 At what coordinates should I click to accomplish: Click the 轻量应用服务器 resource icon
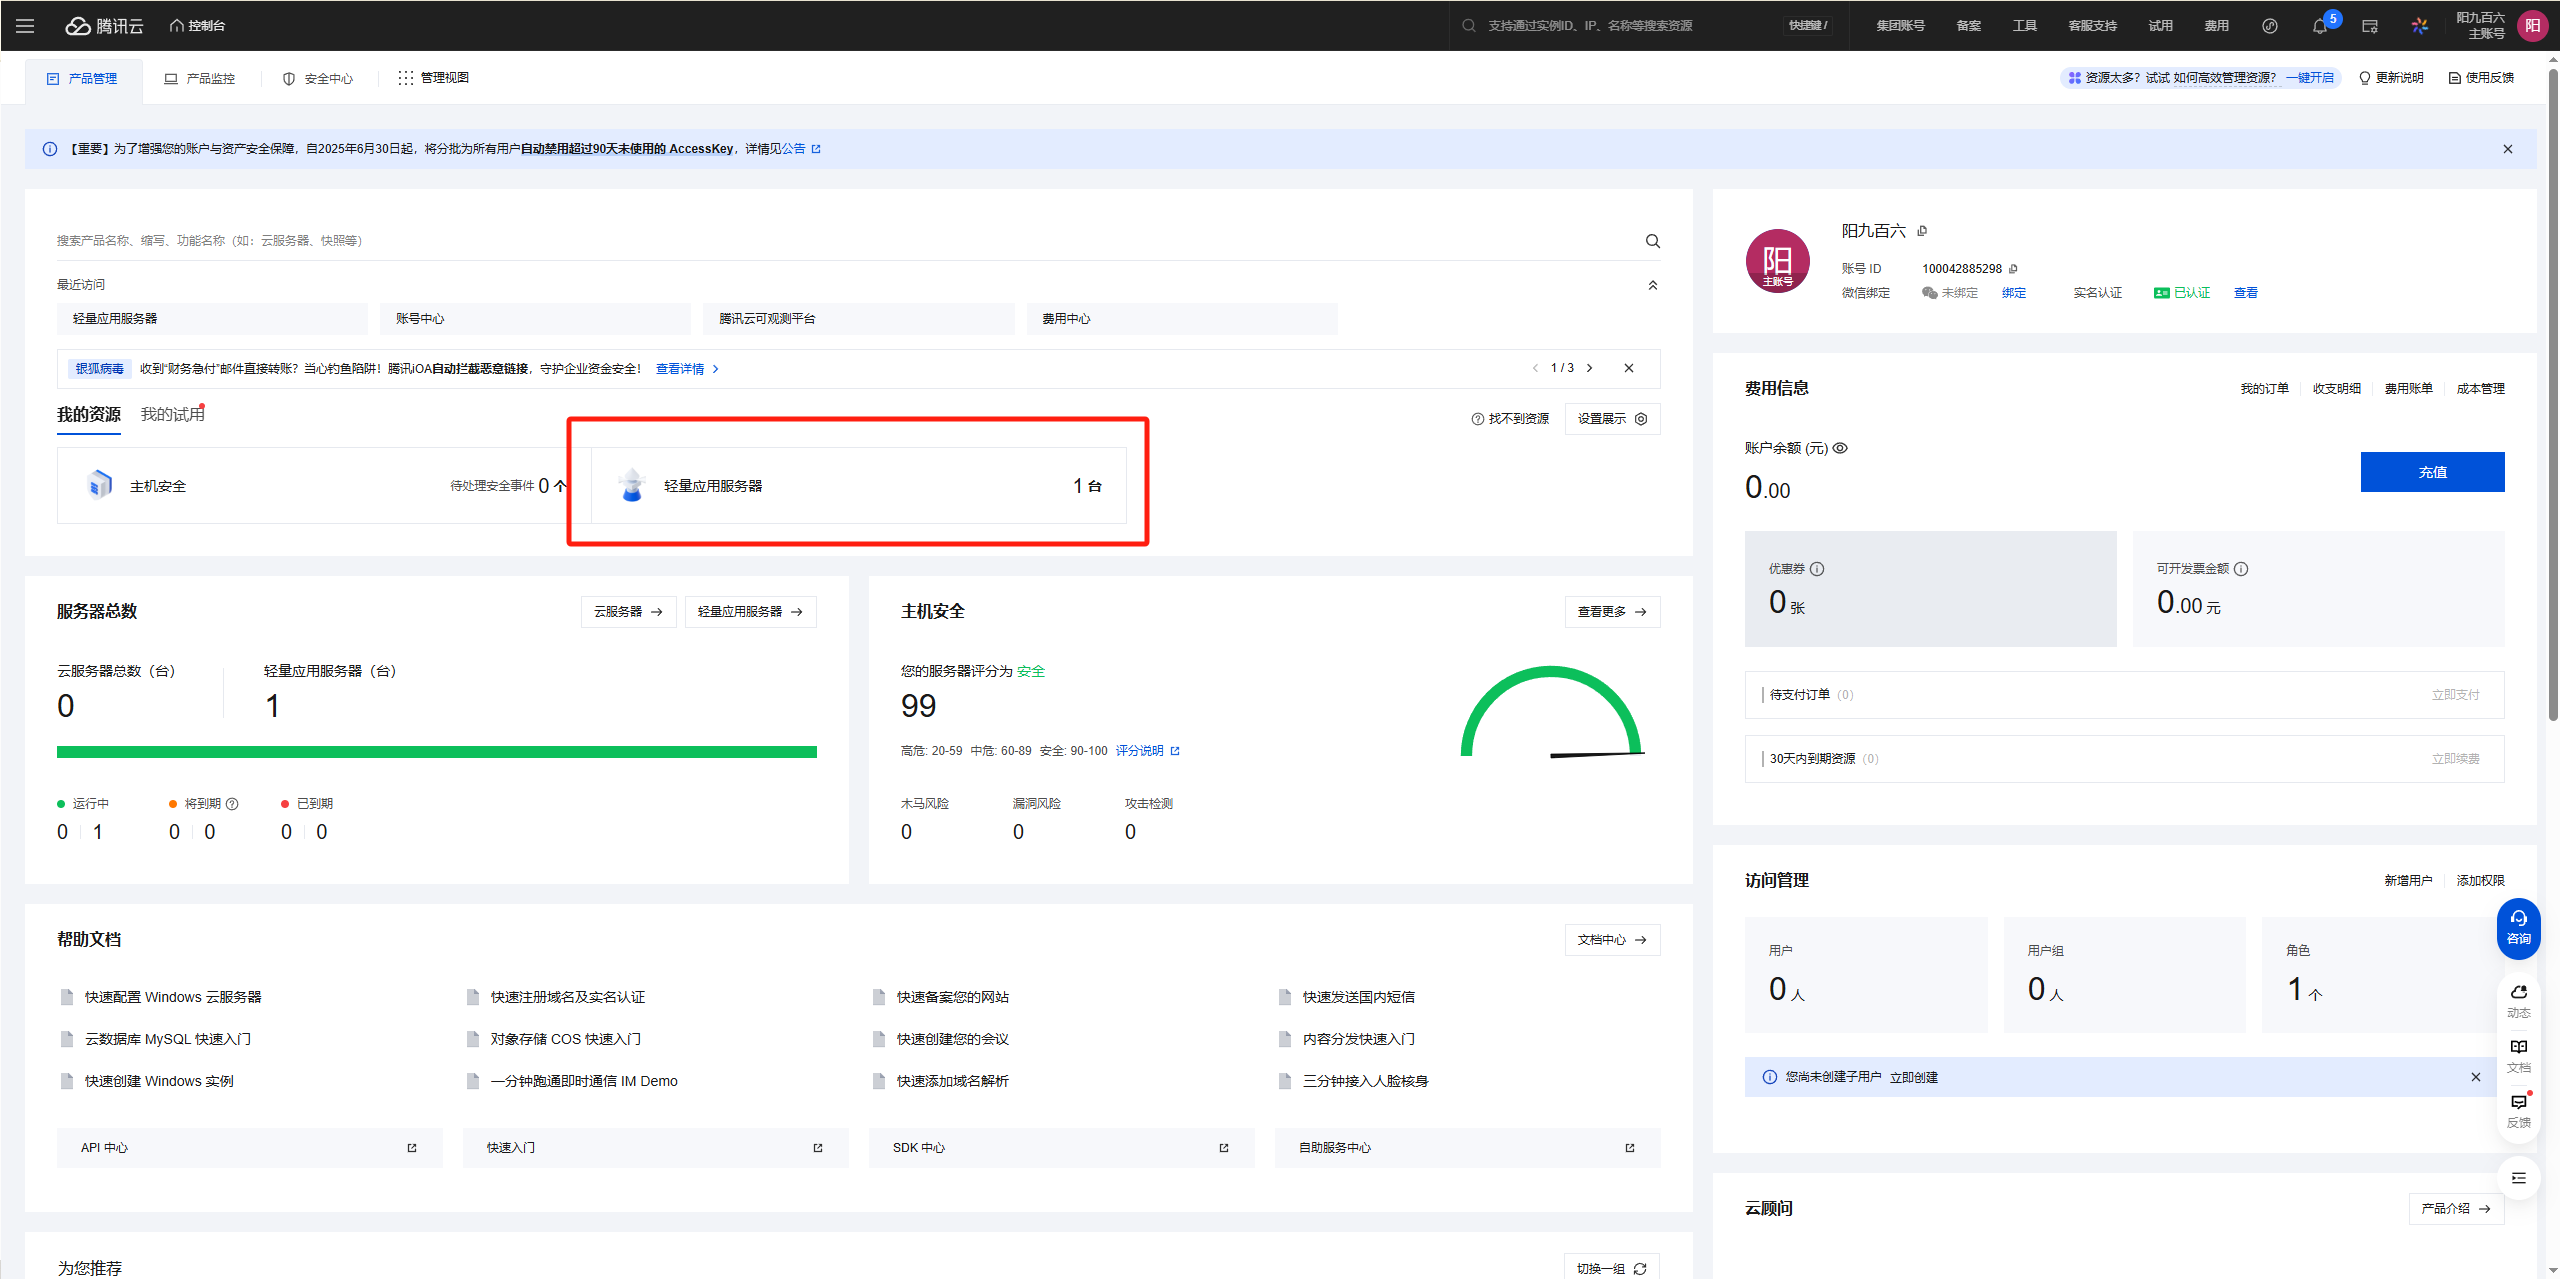tap(631, 486)
